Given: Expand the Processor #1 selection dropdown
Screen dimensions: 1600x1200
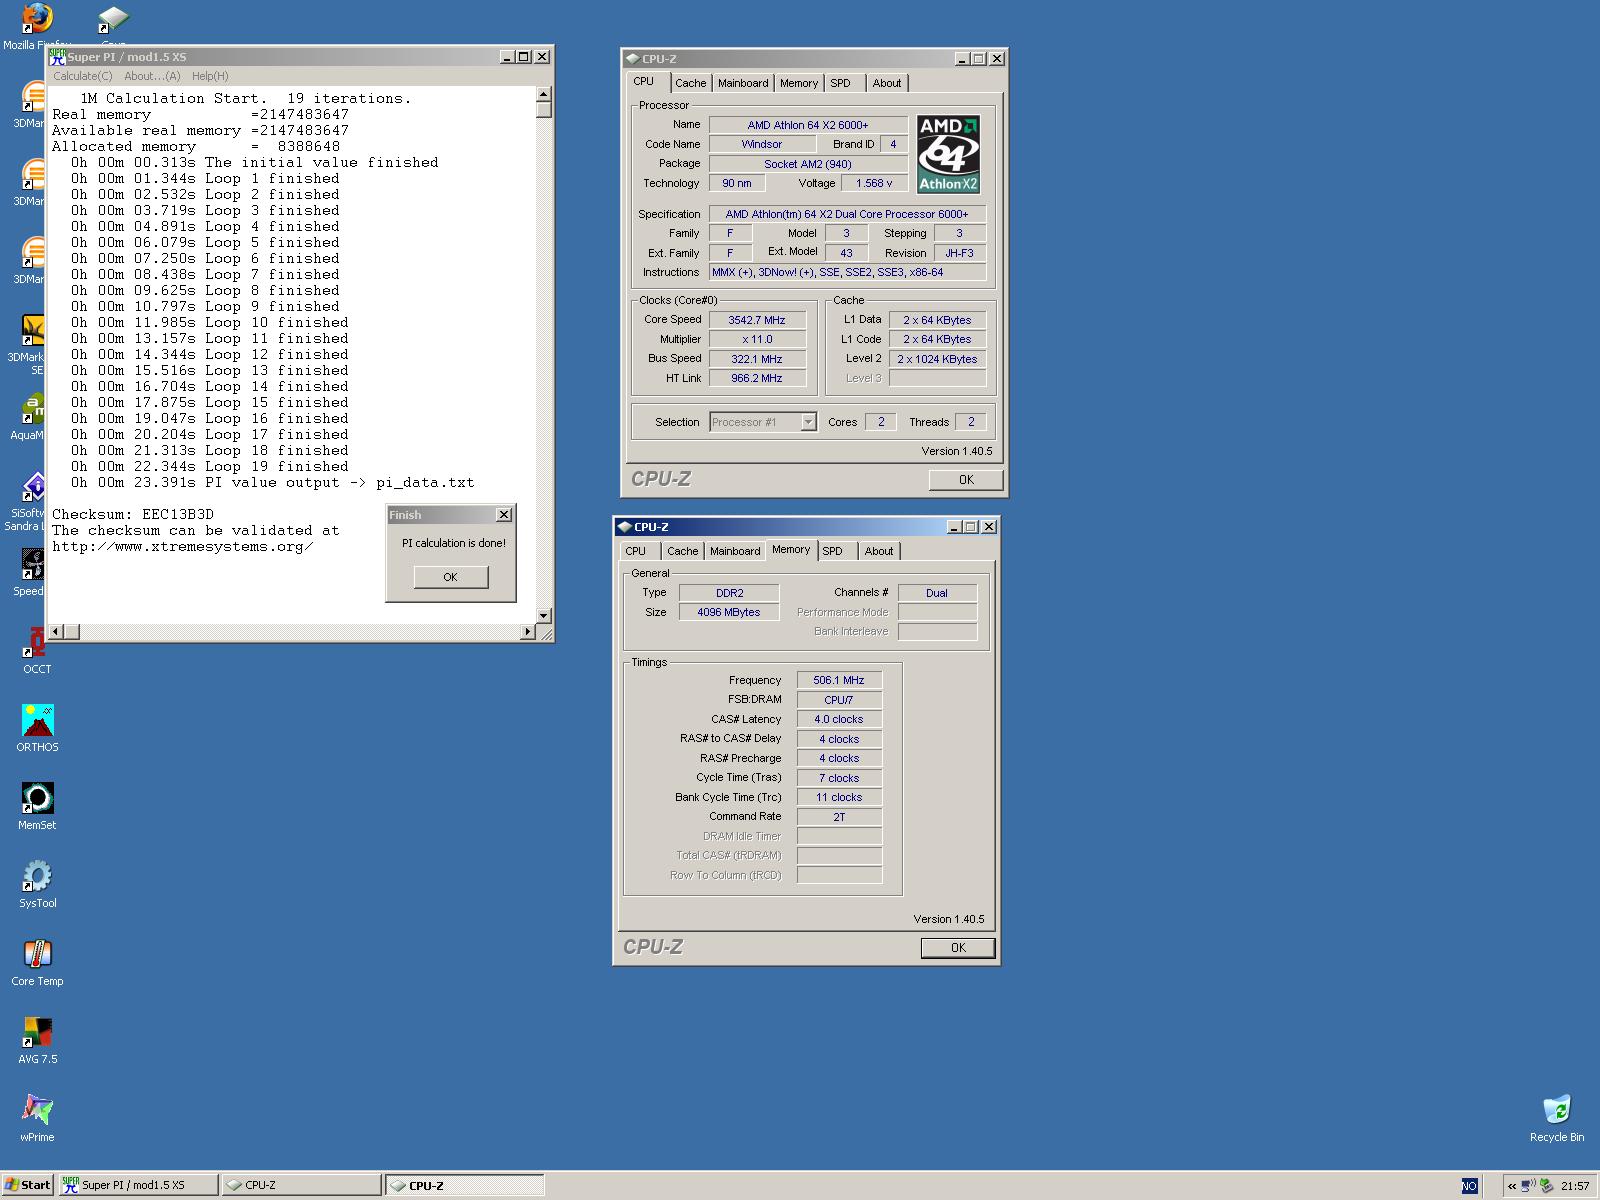Looking at the screenshot, I should click(x=808, y=422).
